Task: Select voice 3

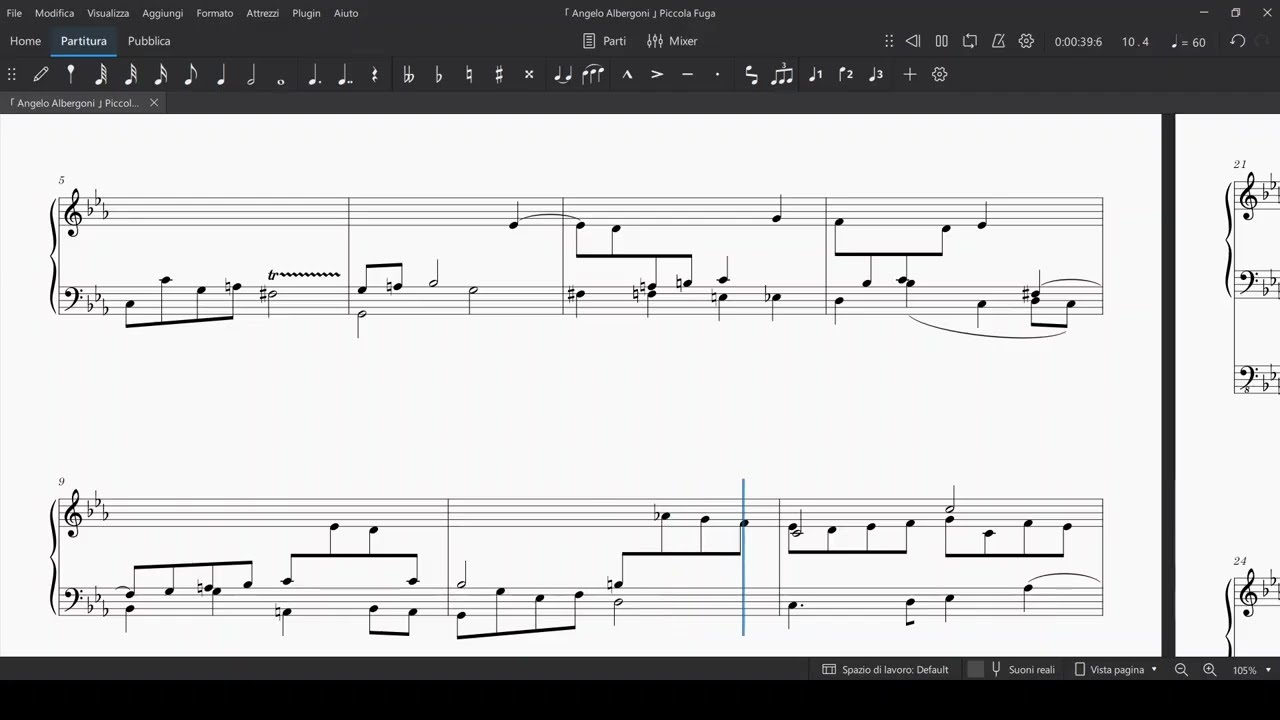Action: [876, 74]
